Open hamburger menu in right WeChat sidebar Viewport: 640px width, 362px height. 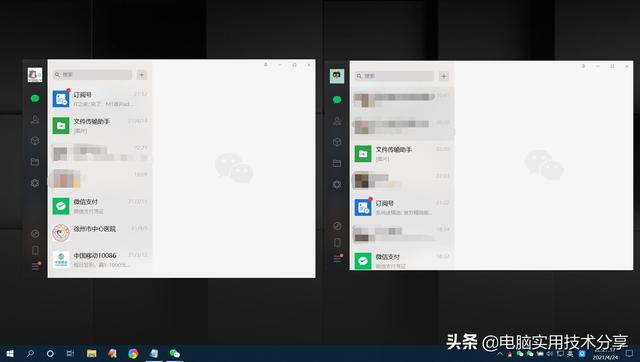pyautogui.click(x=338, y=258)
